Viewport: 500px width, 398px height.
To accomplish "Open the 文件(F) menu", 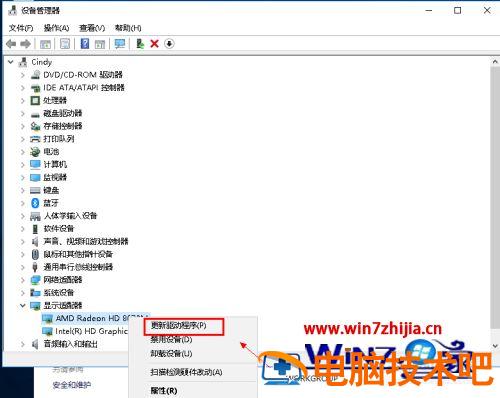I will click(x=21, y=28).
